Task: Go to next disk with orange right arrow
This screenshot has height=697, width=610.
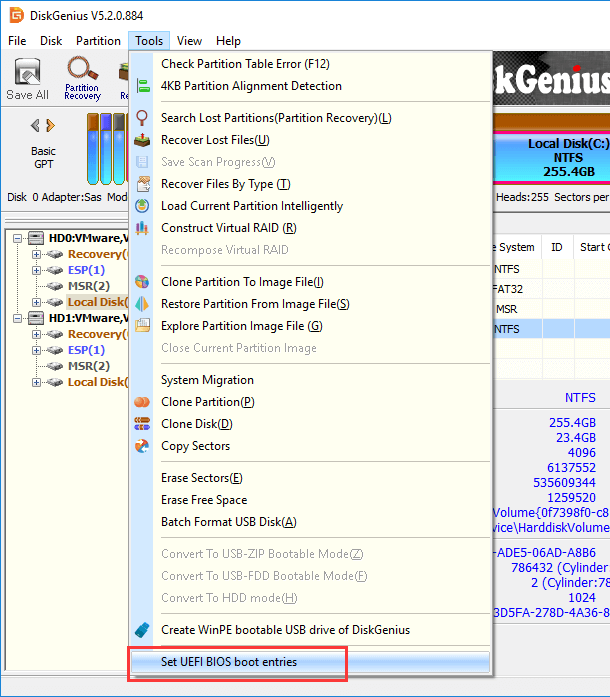Action: 50,125
